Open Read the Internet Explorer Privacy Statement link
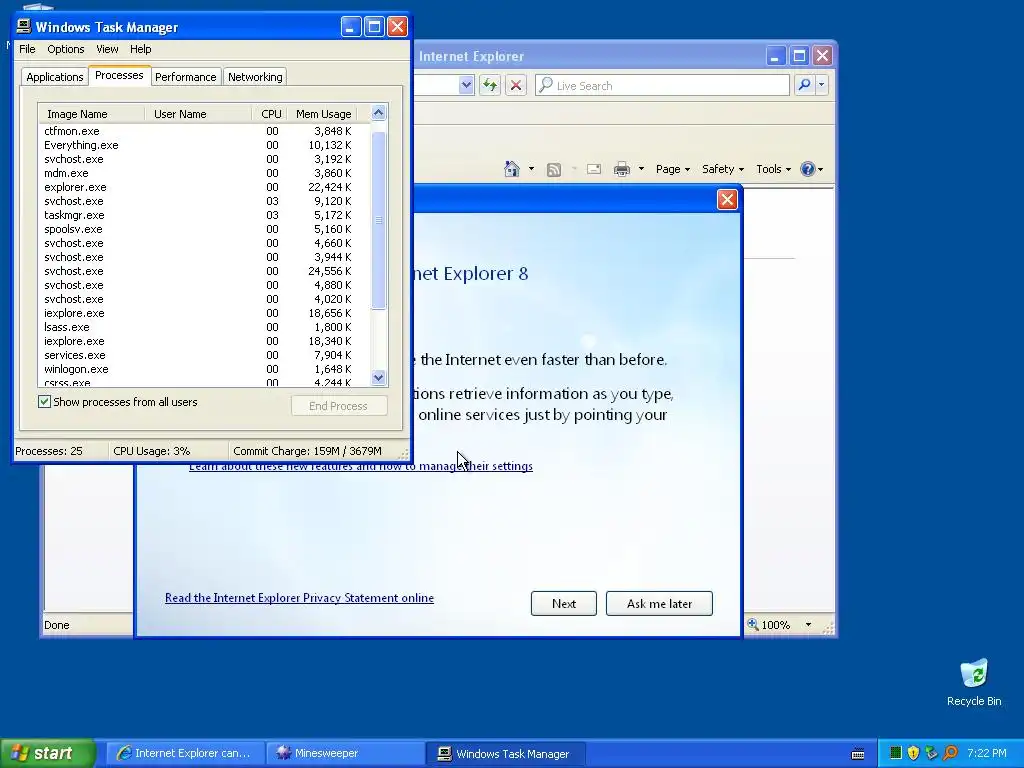1024x768 pixels. coord(299,598)
